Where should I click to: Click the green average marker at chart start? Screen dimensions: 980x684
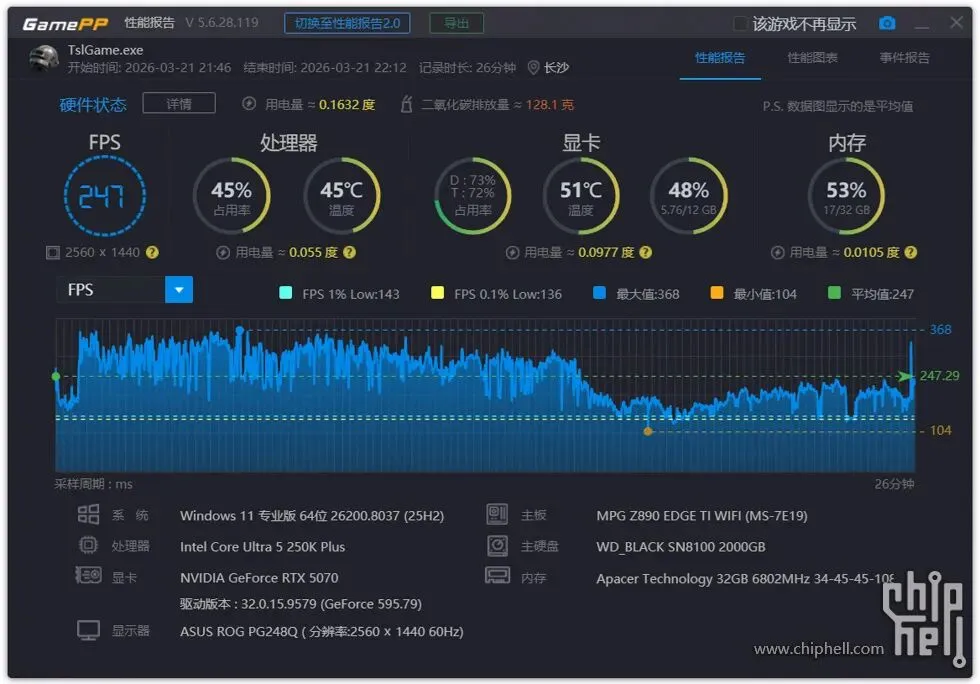(x=56, y=376)
